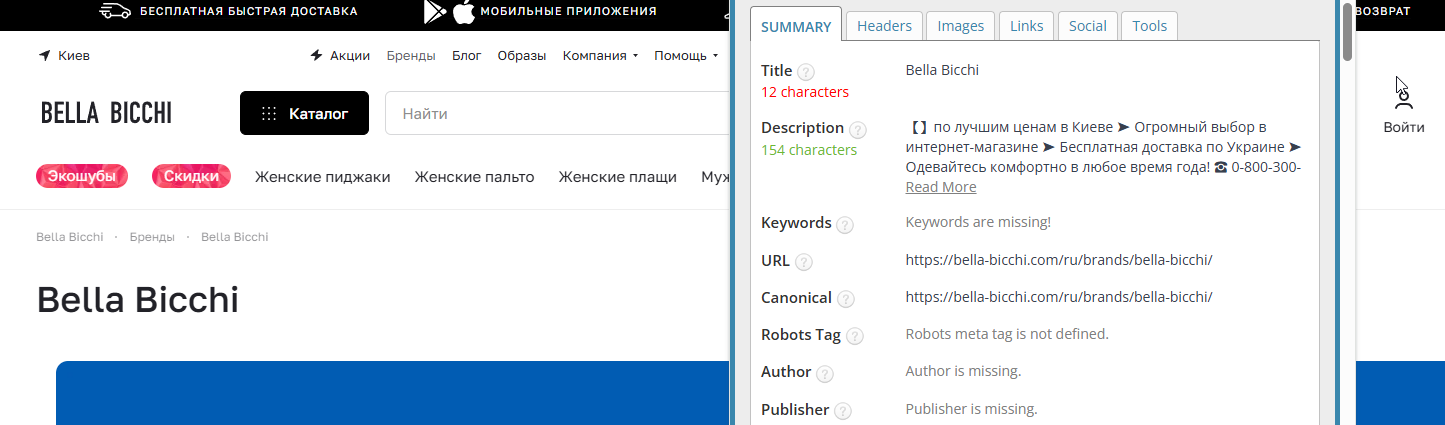Click the Скидки pink tag
This screenshot has width=1445, height=425.
click(192, 177)
